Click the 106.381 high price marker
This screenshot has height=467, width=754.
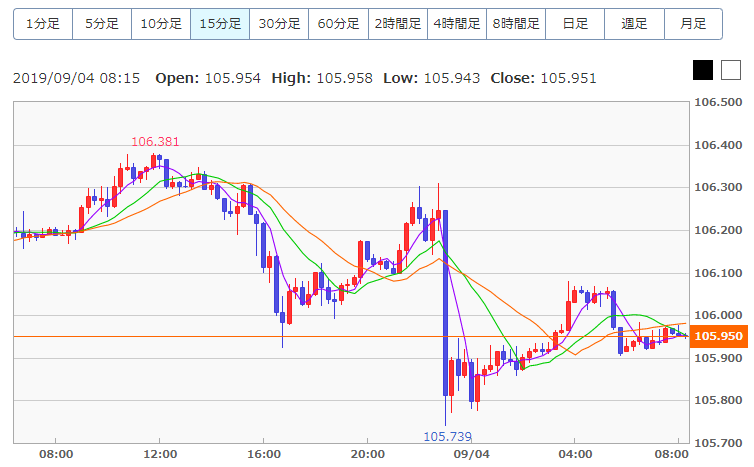point(155,142)
